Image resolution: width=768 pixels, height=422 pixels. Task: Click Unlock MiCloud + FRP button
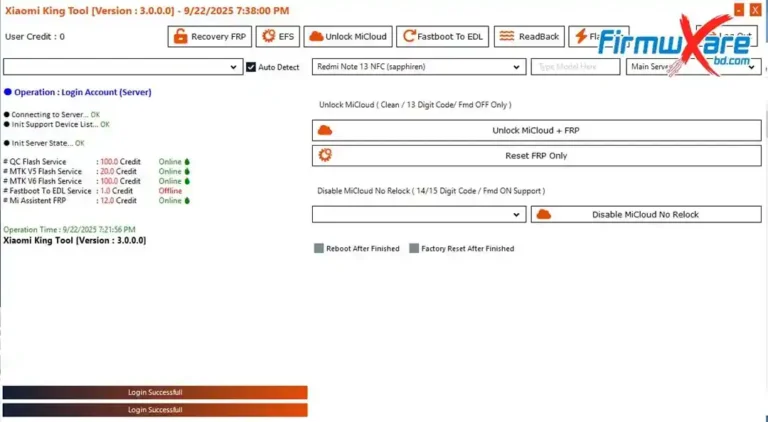click(536, 131)
